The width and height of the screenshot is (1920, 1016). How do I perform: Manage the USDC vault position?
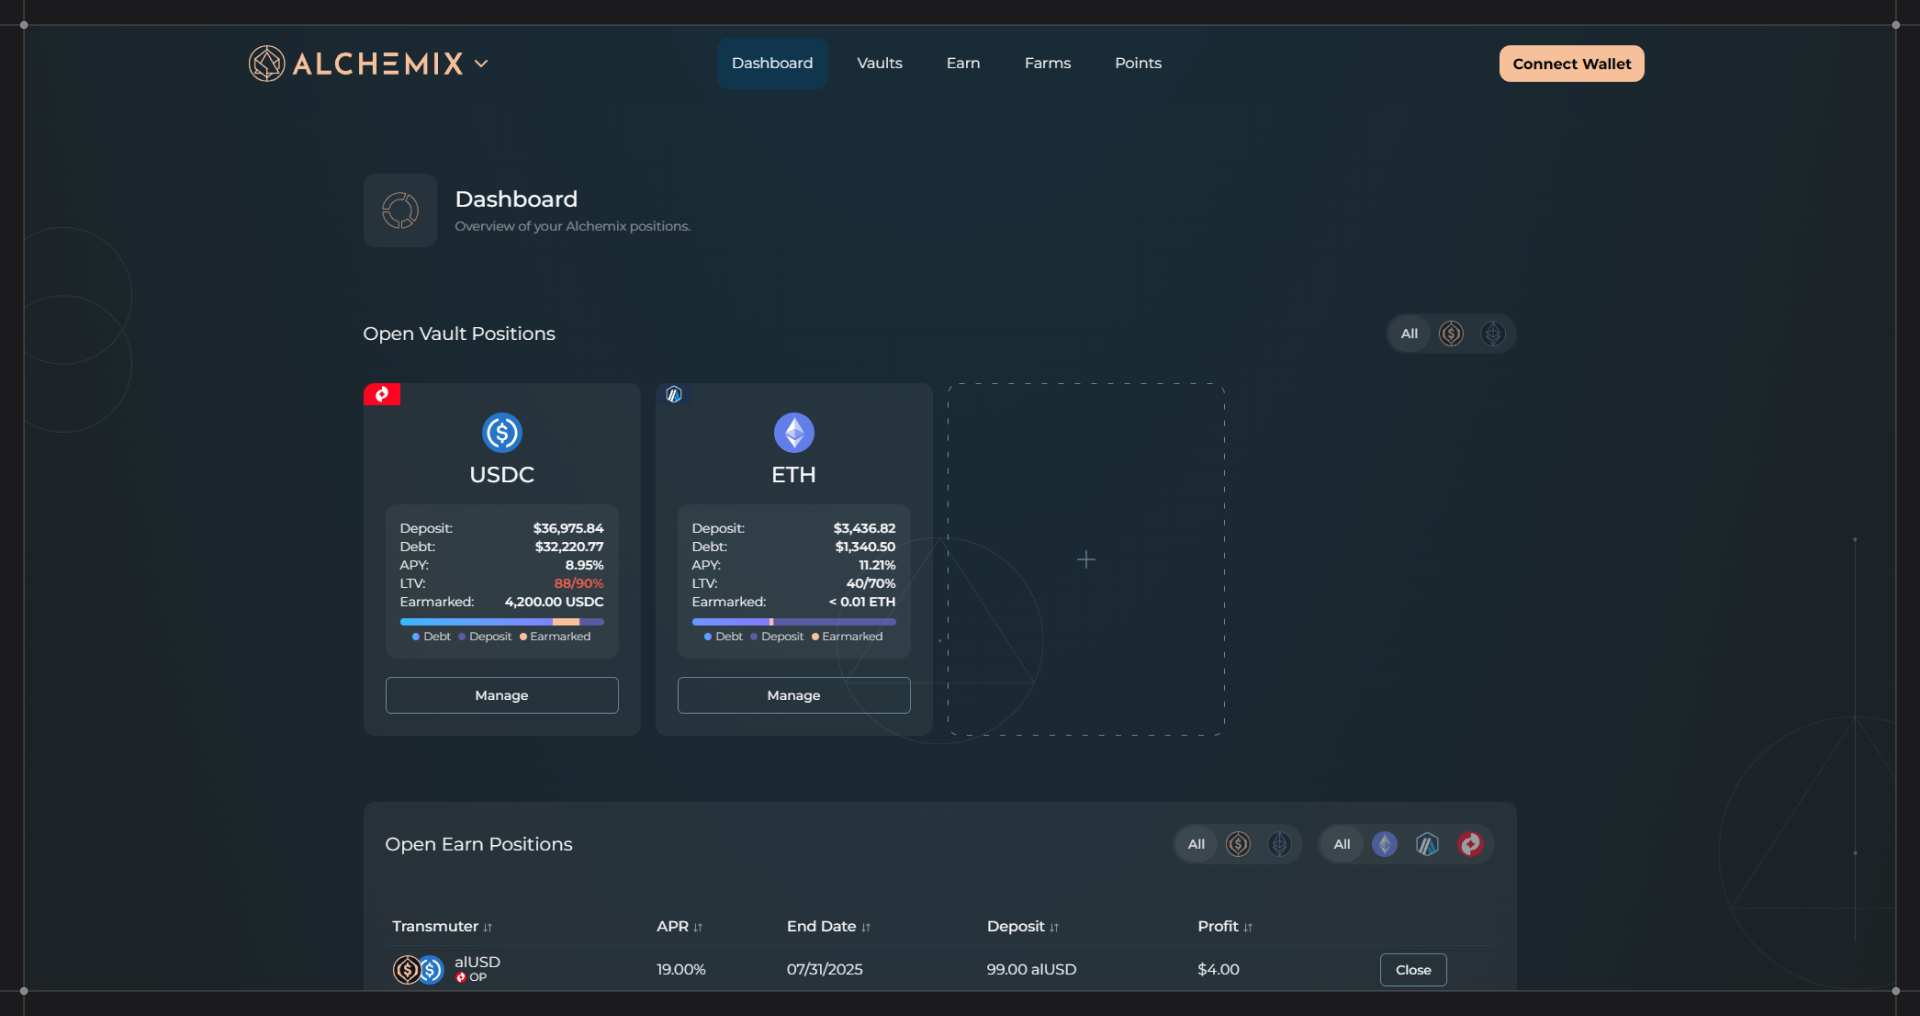[502, 696]
